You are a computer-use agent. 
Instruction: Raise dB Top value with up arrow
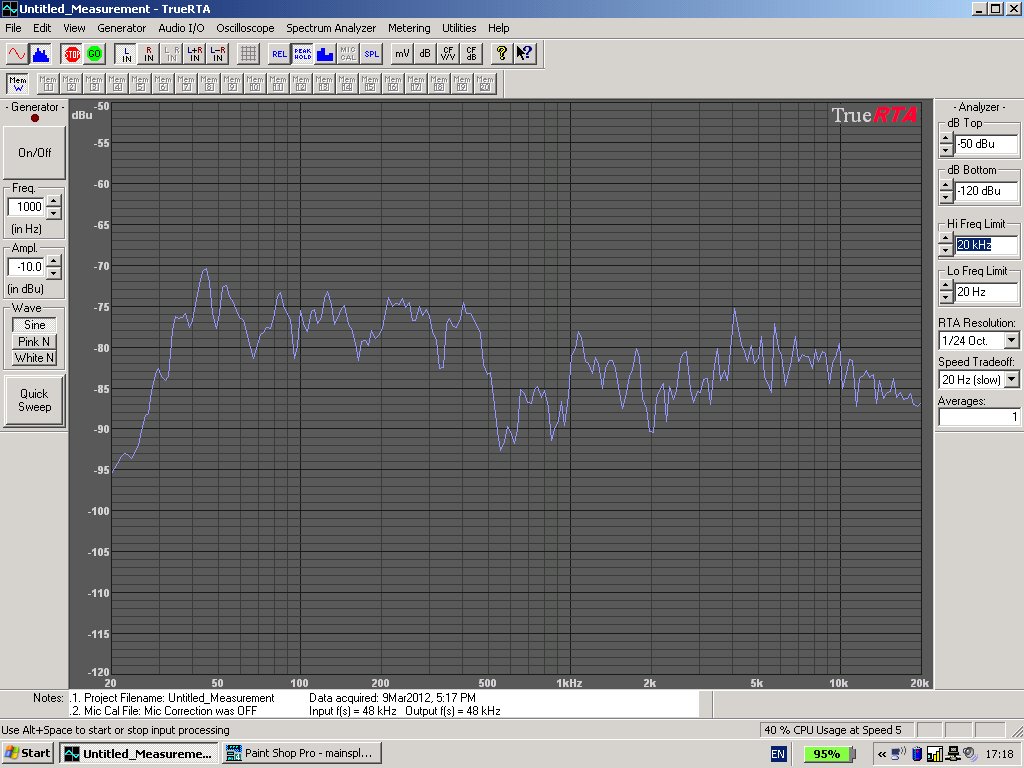pyautogui.click(x=946, y=138)
